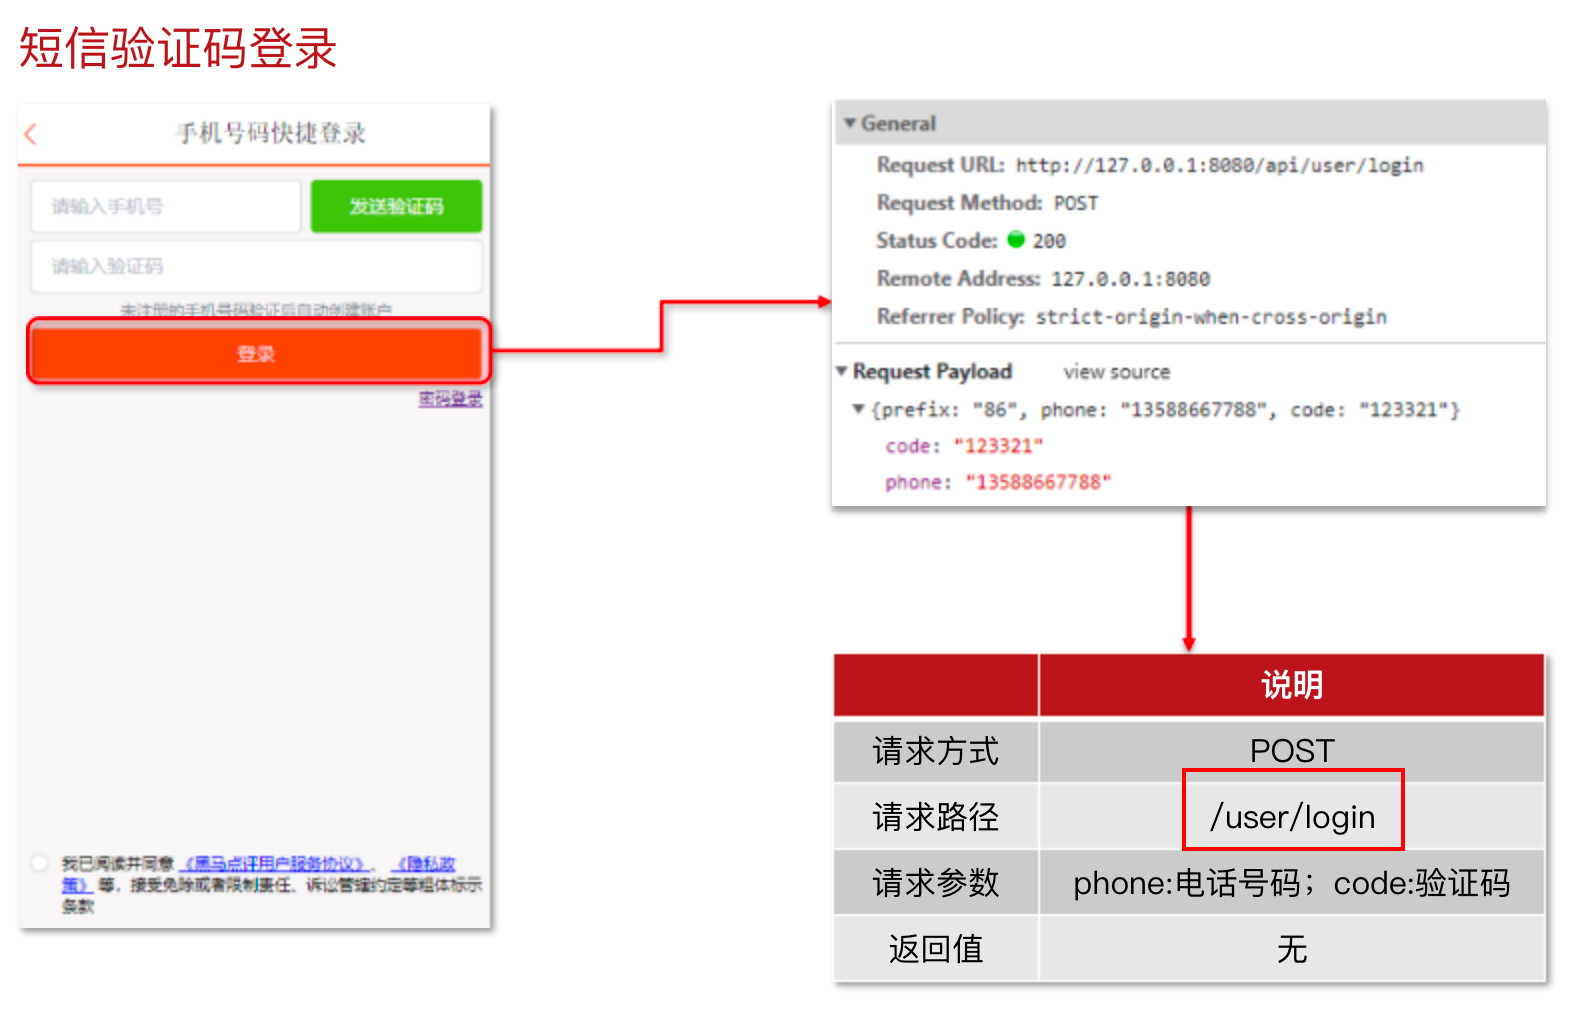Image resolution: width=1586 pixels, height=1014 pixels.
Task: Click the Status Code 200 value
Action: coord(1049,241)
